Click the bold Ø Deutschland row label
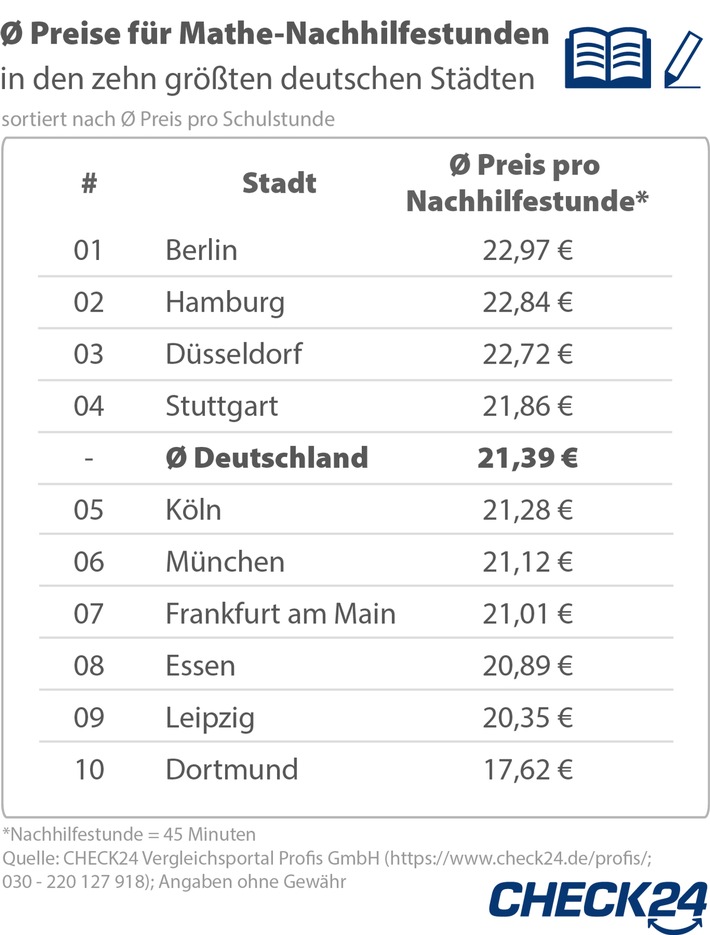 266,458
